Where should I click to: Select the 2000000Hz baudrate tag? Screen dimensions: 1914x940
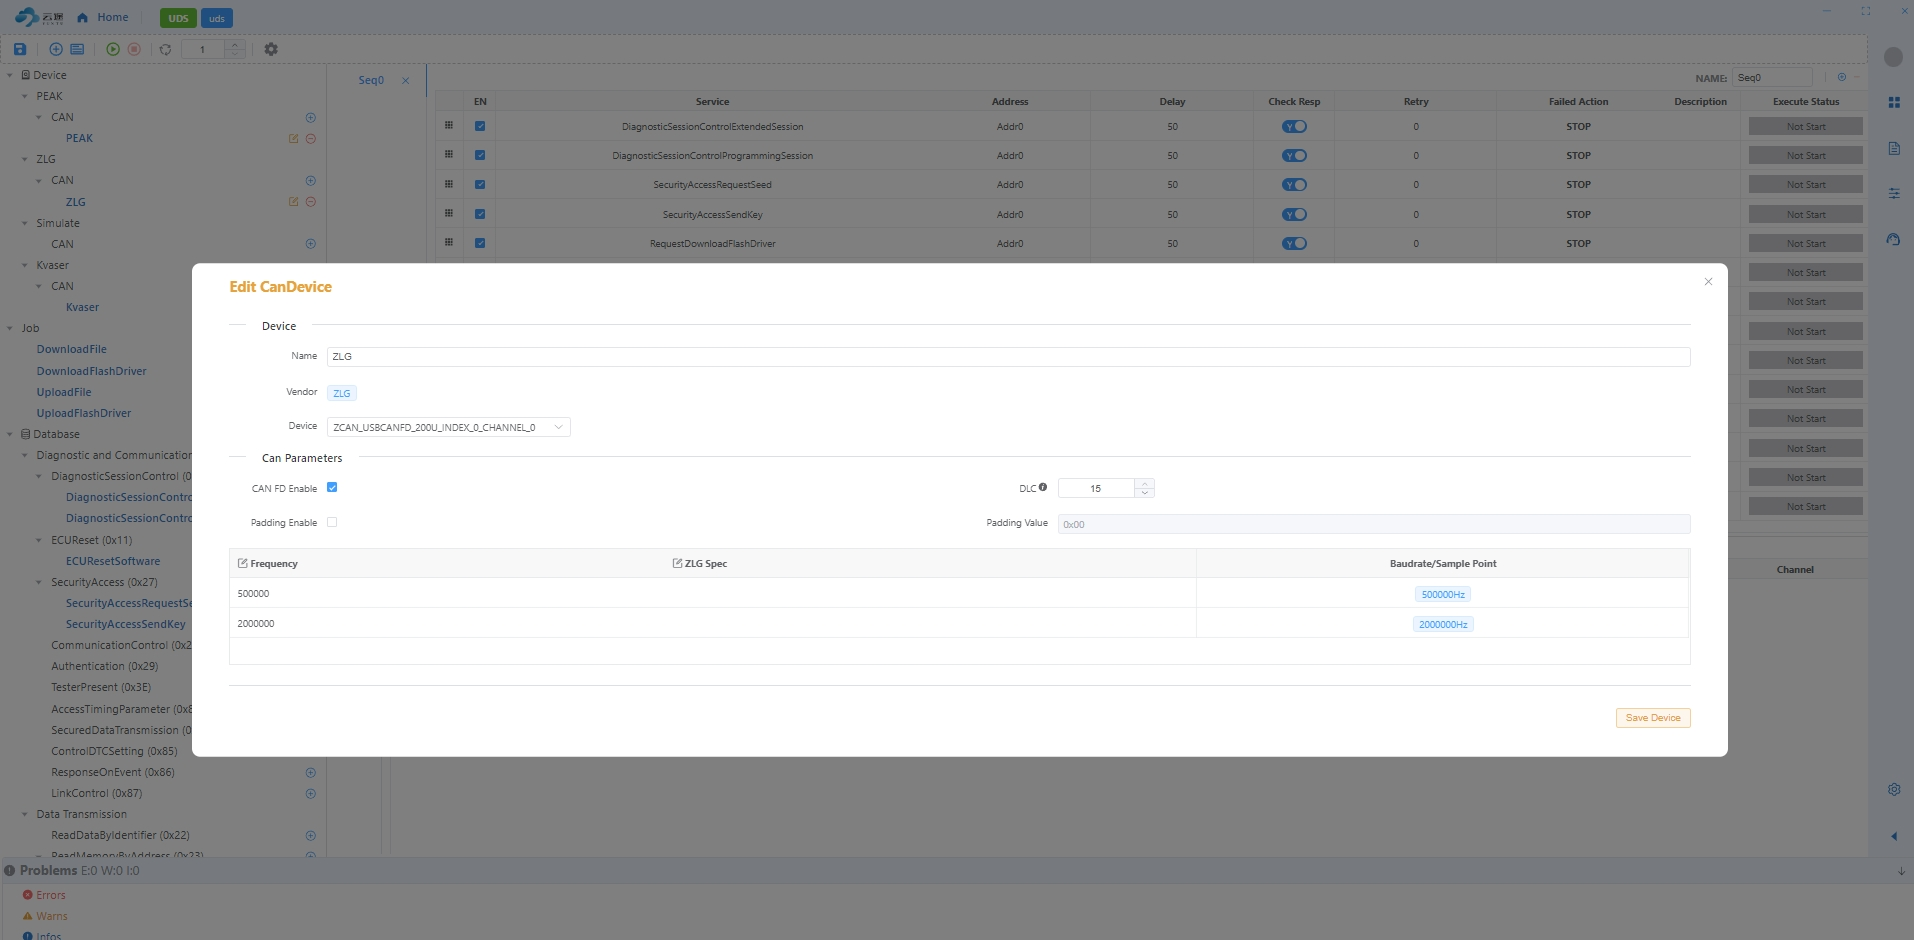pos(1443,624)
